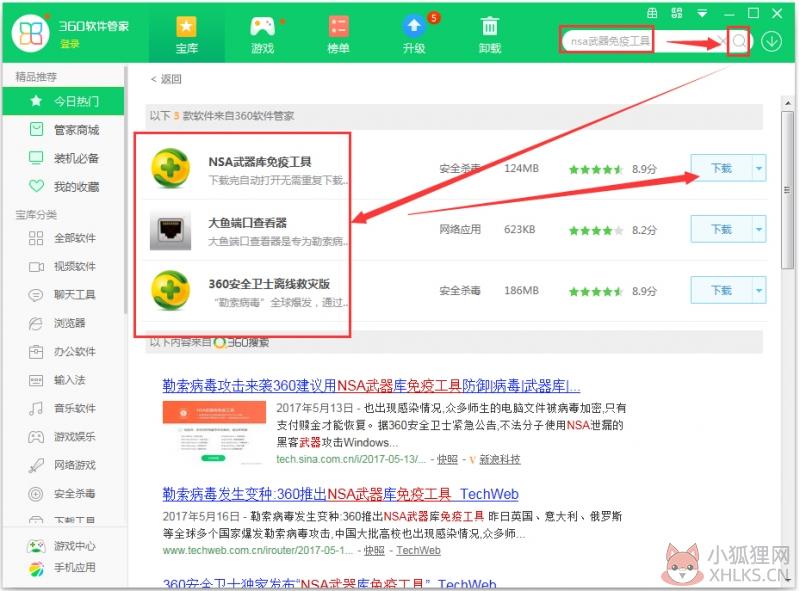Click the underlined TechWeb source link
Image resolution: width=800 pixels, height=591 pixels.
(418, 551)
